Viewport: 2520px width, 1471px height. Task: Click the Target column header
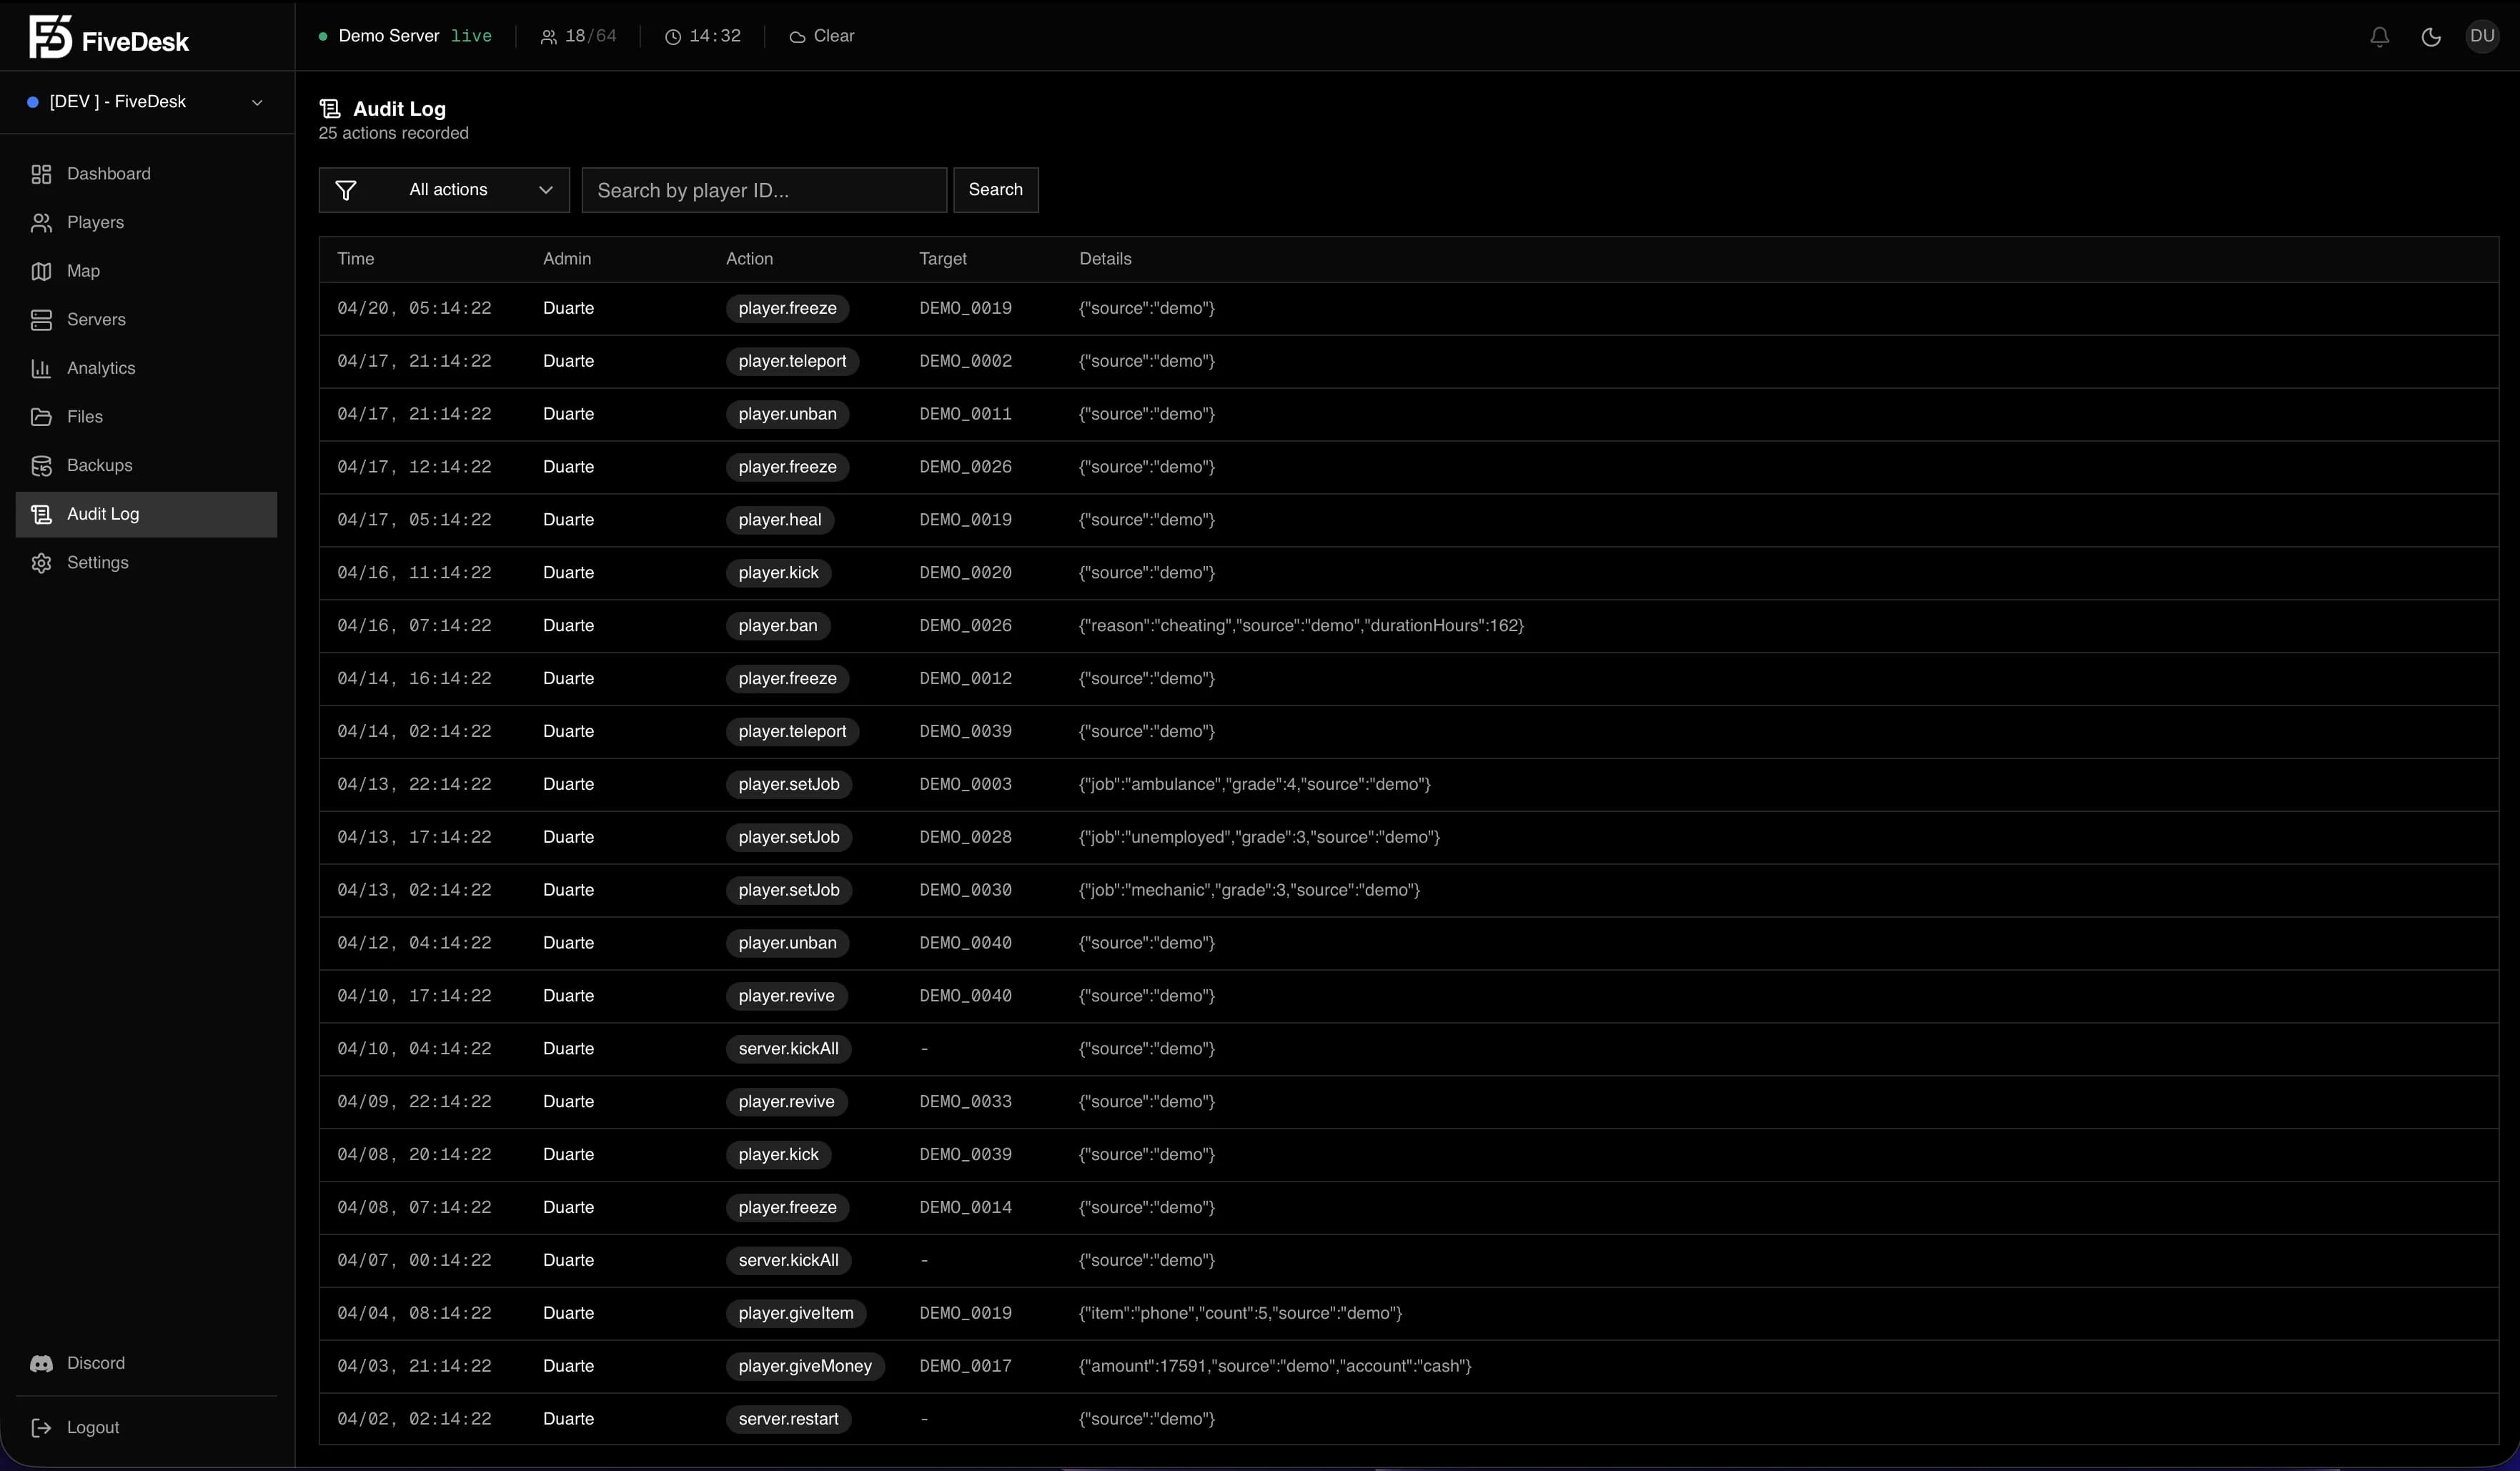[x=943, y=259]
